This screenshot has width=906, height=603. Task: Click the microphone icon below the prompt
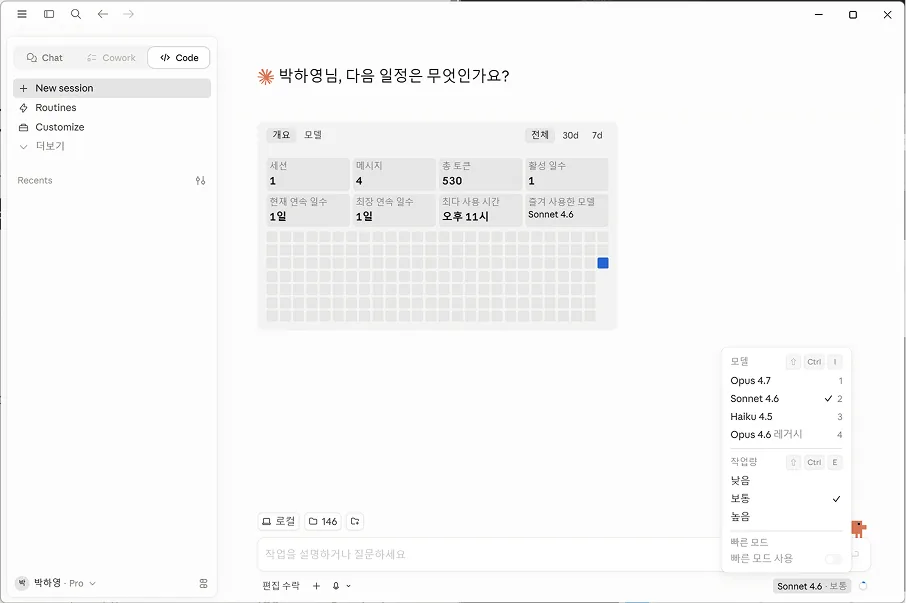pos(336,586)
